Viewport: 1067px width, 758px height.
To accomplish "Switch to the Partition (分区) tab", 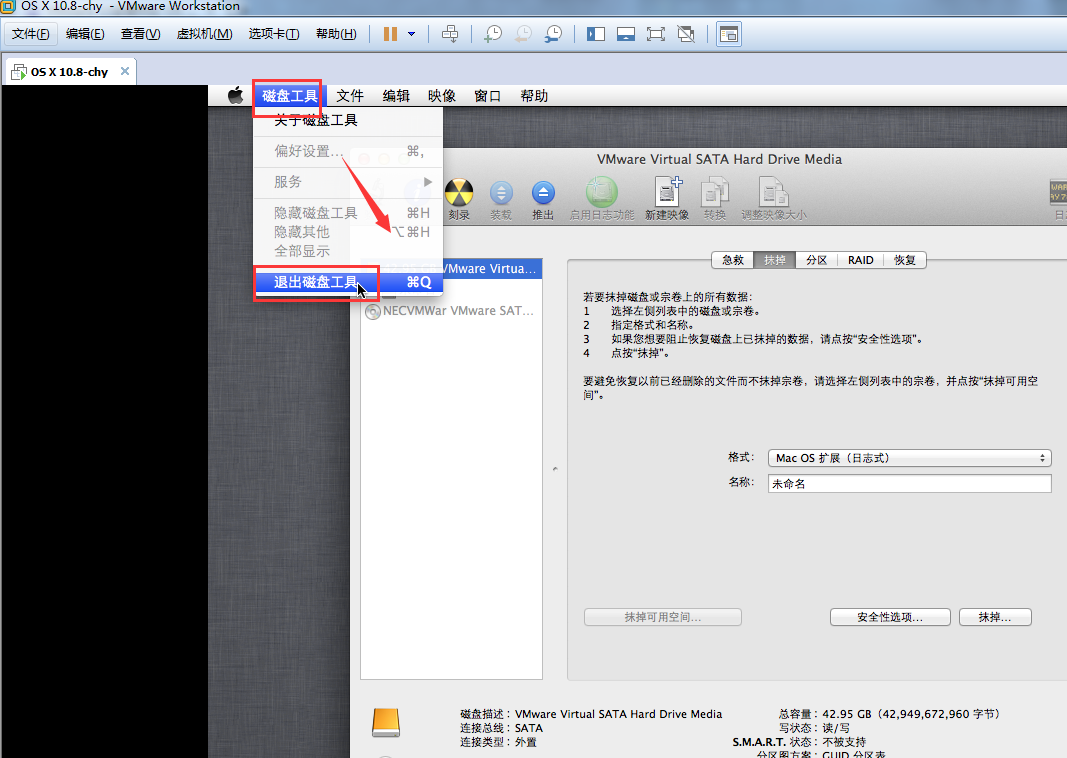I will (x=816, y=260).
